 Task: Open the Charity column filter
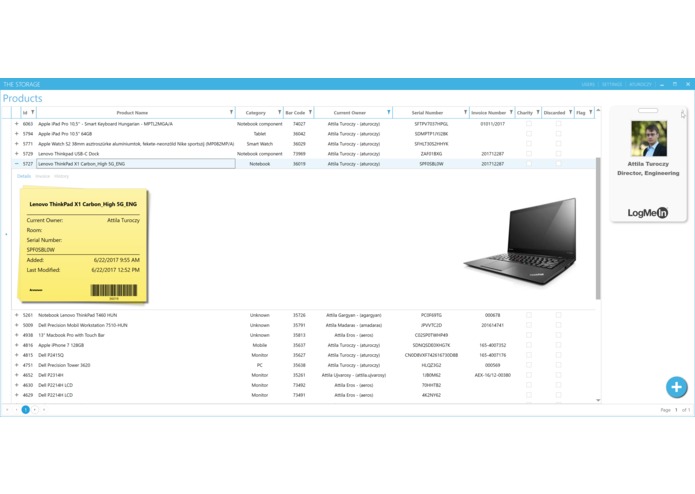(x=538, y=113)
